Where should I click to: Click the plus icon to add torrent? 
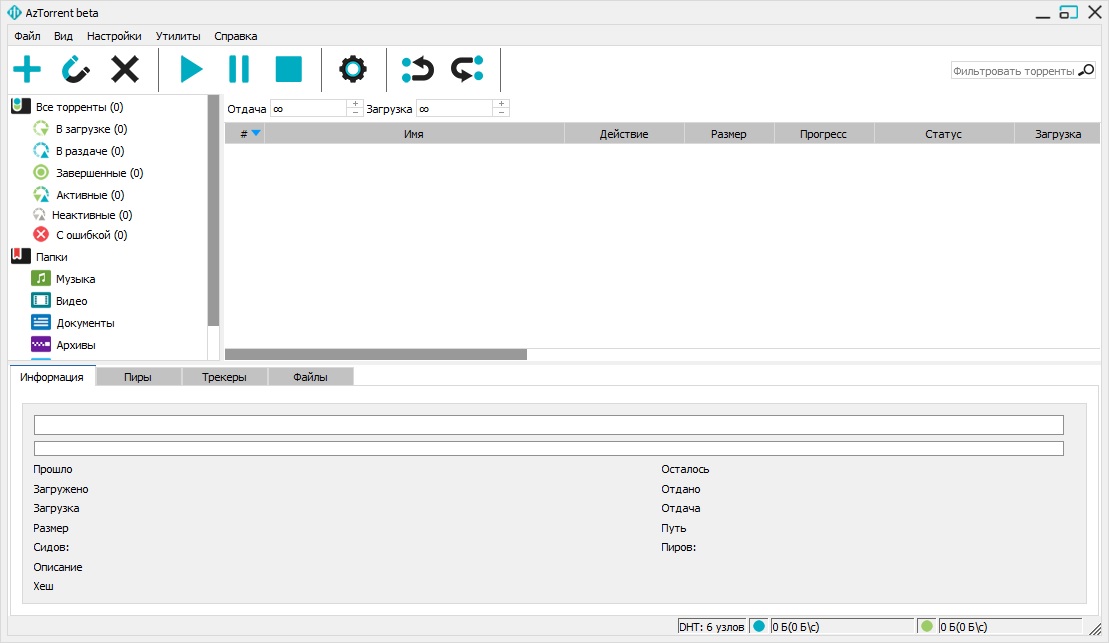[x=27, y=69]
